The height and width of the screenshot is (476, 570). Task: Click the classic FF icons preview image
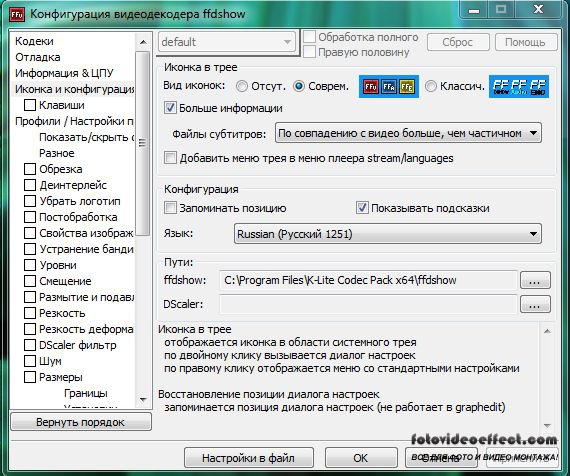(x=519, y=87)
